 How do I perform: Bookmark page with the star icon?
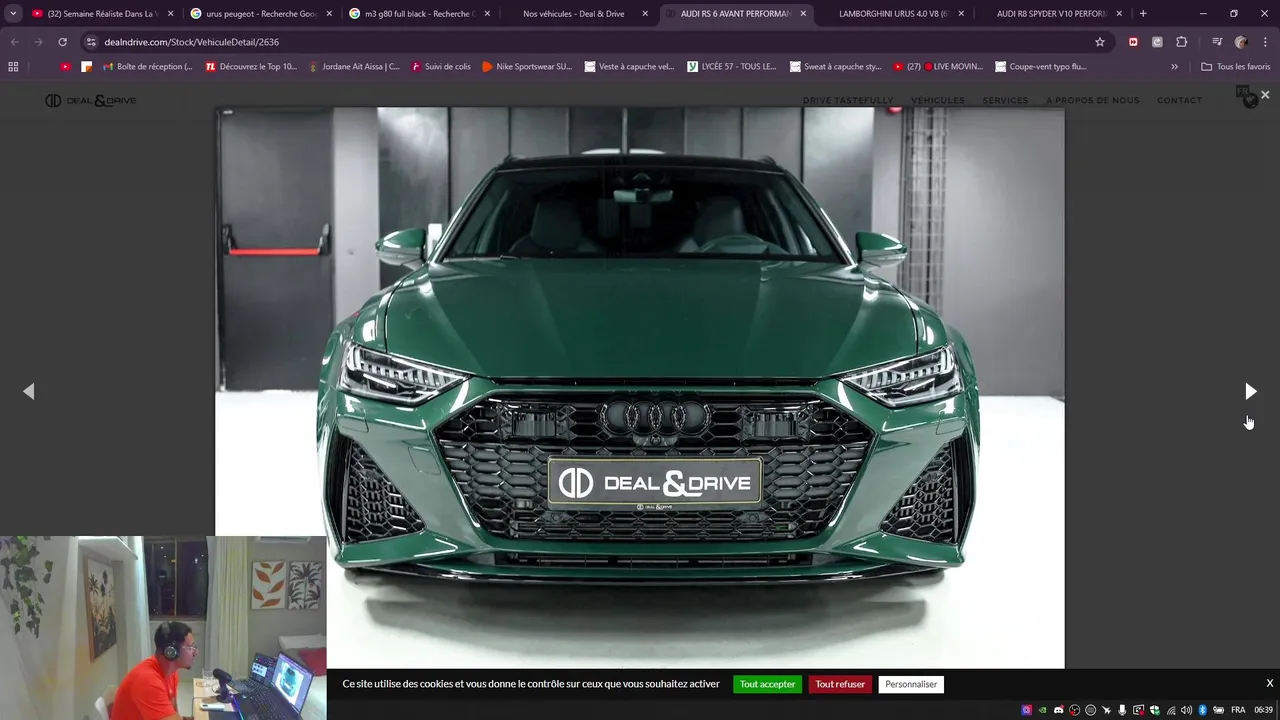pyautogui.click(x=1100, y=42)
